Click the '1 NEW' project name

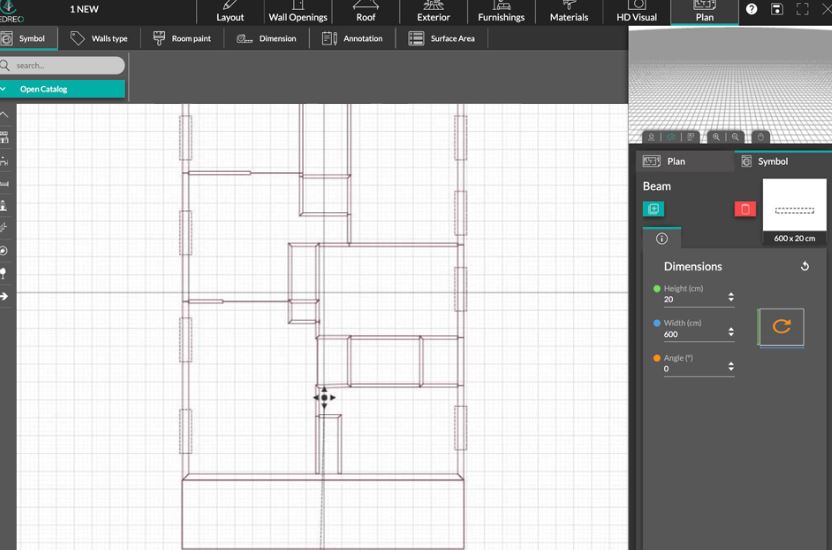click(x=84, y=9)
